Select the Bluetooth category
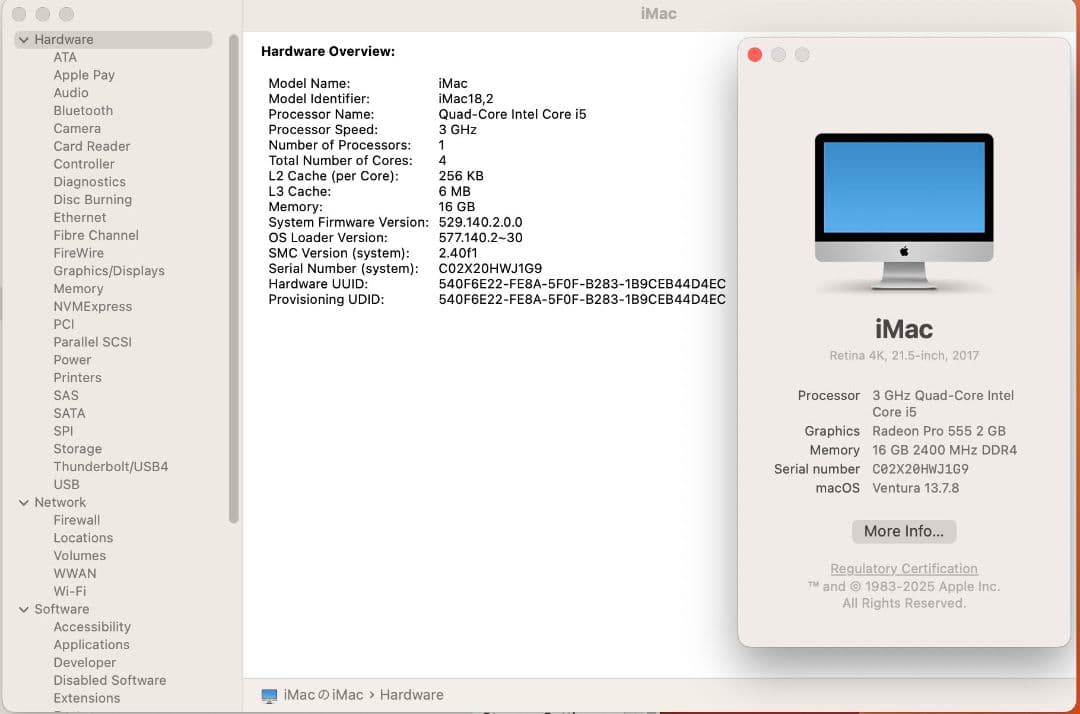Viewport: 1080px width, 714px height. coord(83,110)
